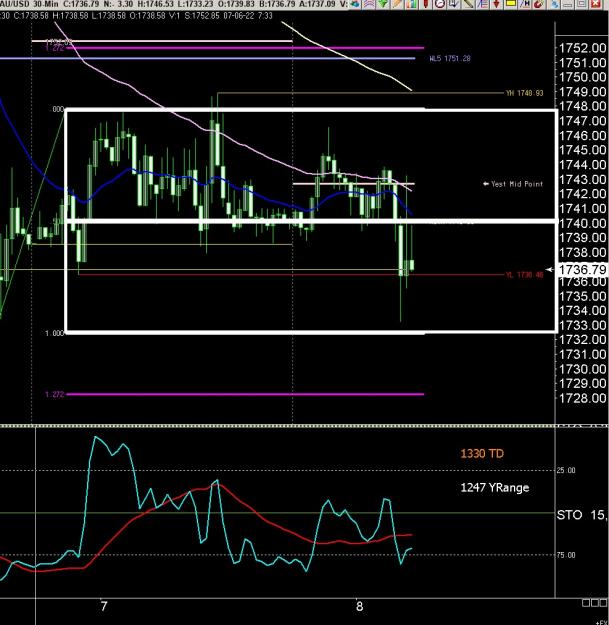Click the lower magenta 1.272 extension line label
Viewport: 609px width, 625px height.
[55, 395]
